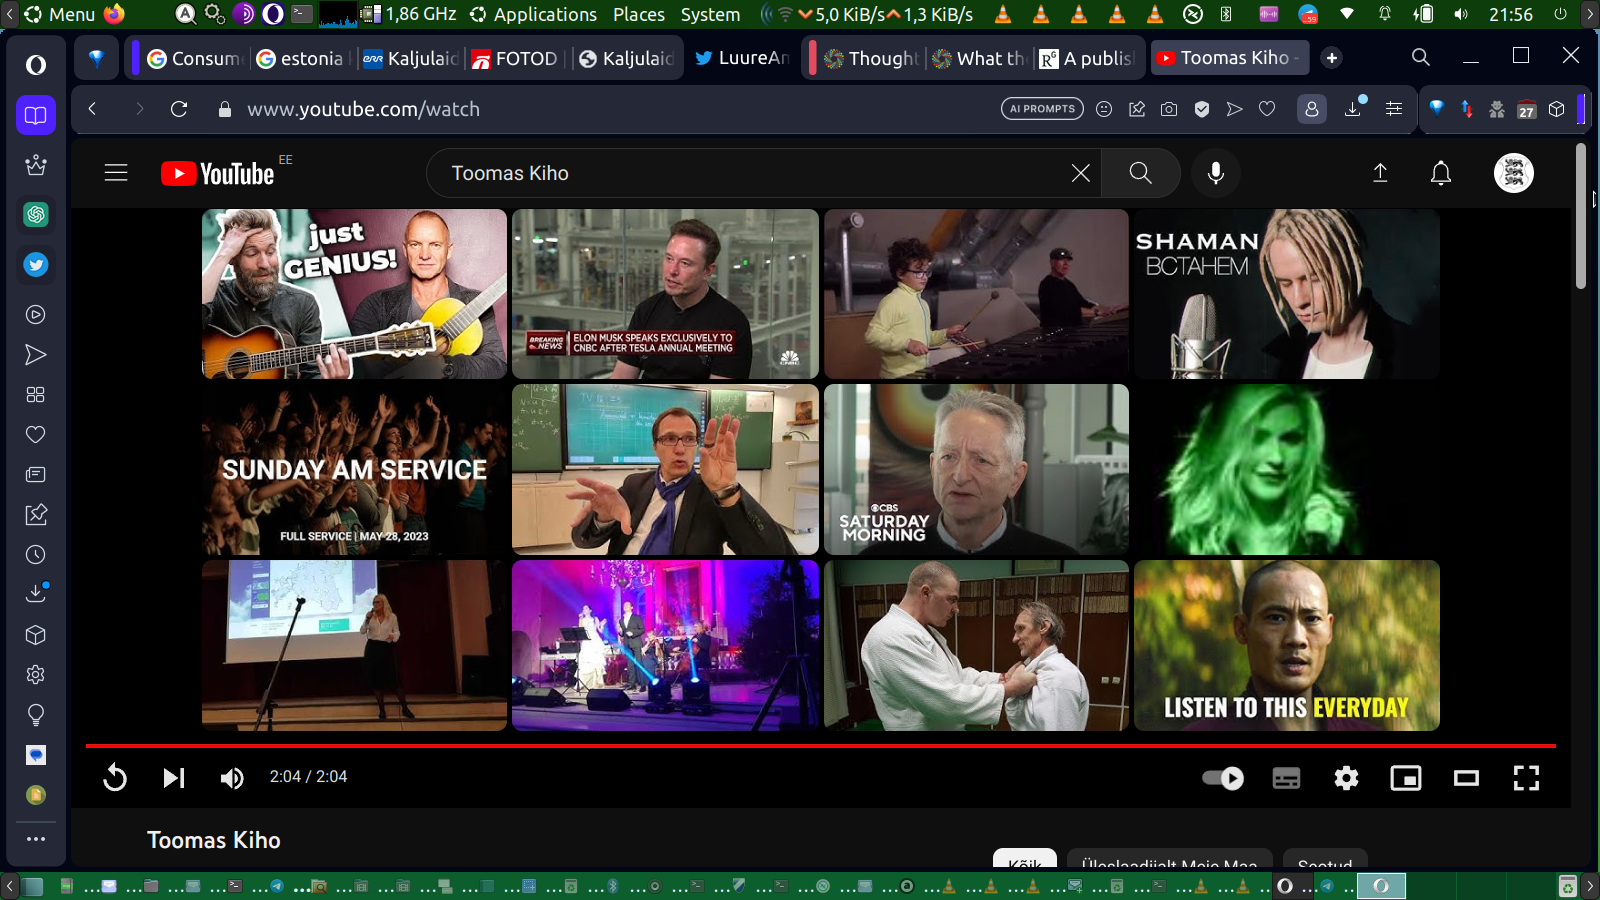This screenshot has height=900, width=1600.
Task: Switch to the FOTOD browser tab
Action: [515, 58]
